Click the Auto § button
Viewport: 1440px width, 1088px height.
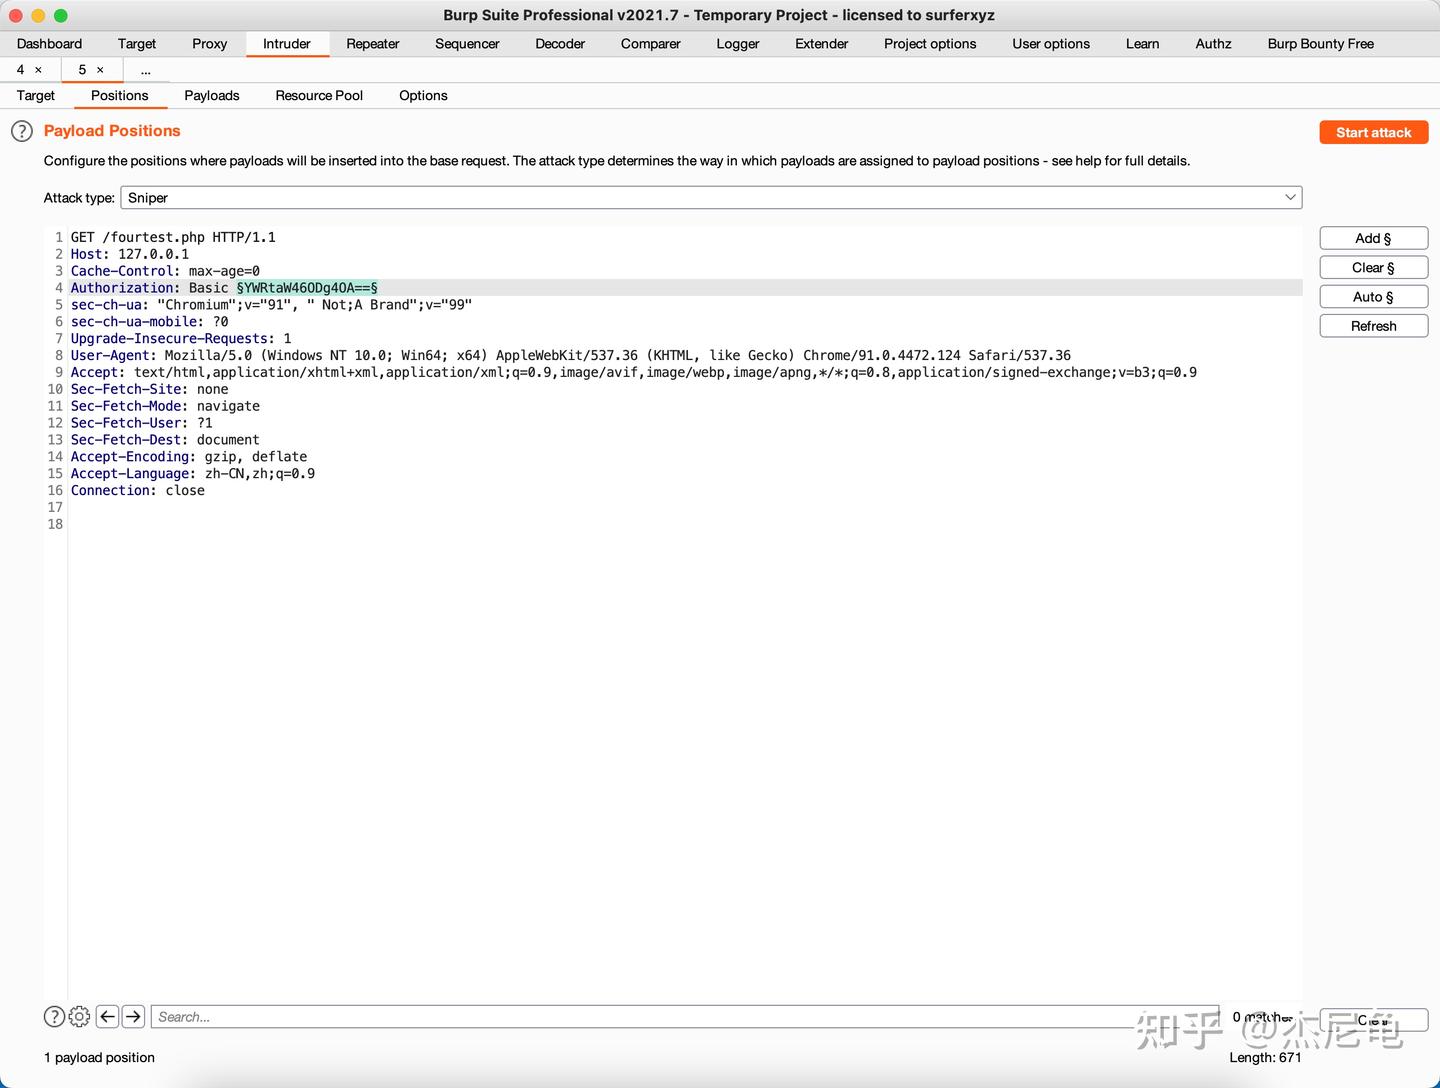pyautogui.click(x=1374, y=297)
